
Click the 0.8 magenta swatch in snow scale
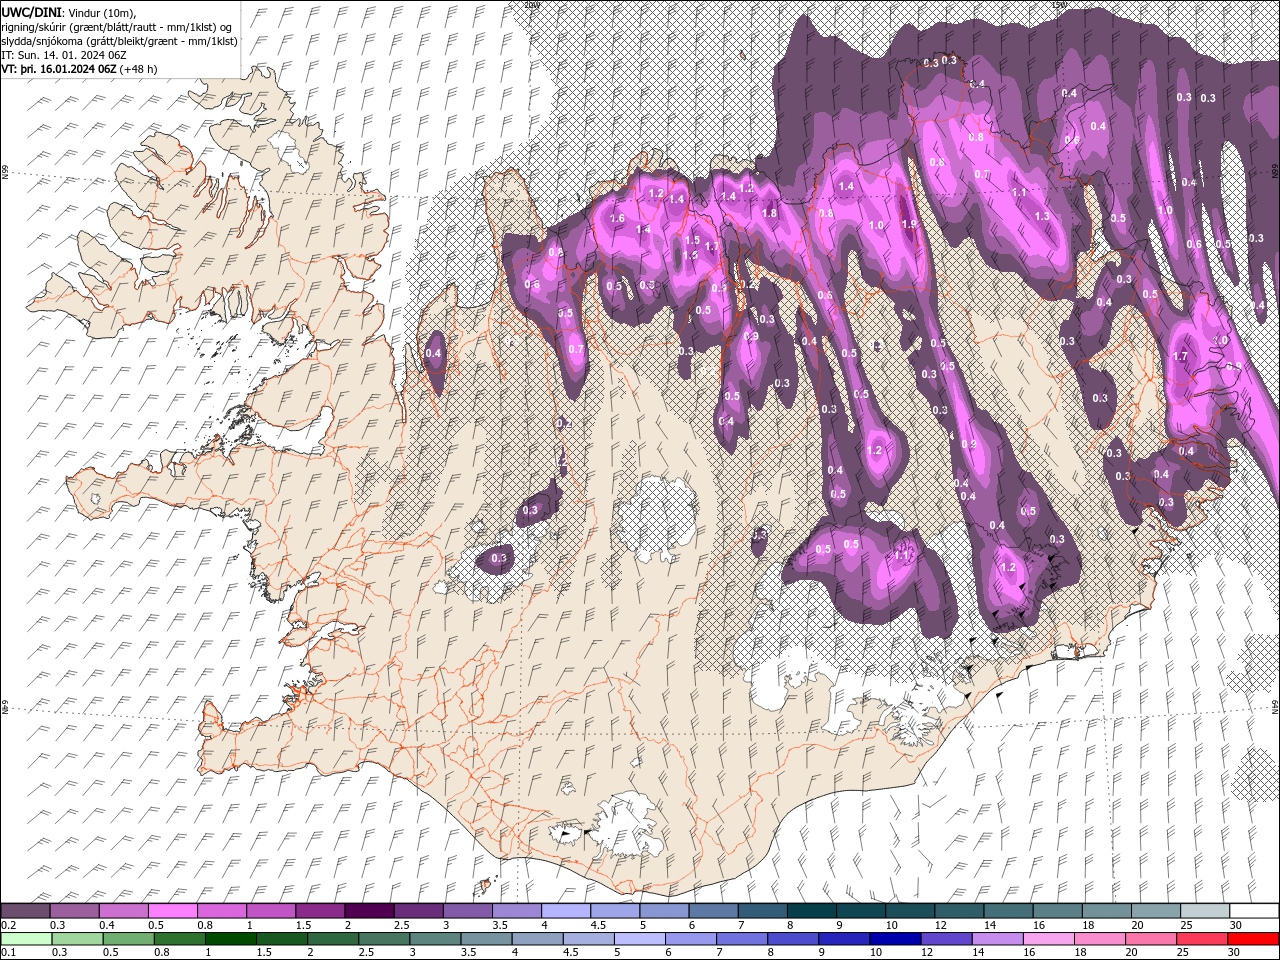(x=221, y=911)
